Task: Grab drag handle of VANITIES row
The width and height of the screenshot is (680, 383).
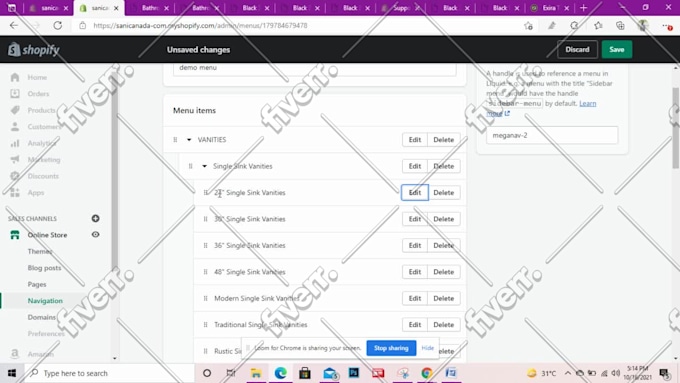Action: coord(175,140)
